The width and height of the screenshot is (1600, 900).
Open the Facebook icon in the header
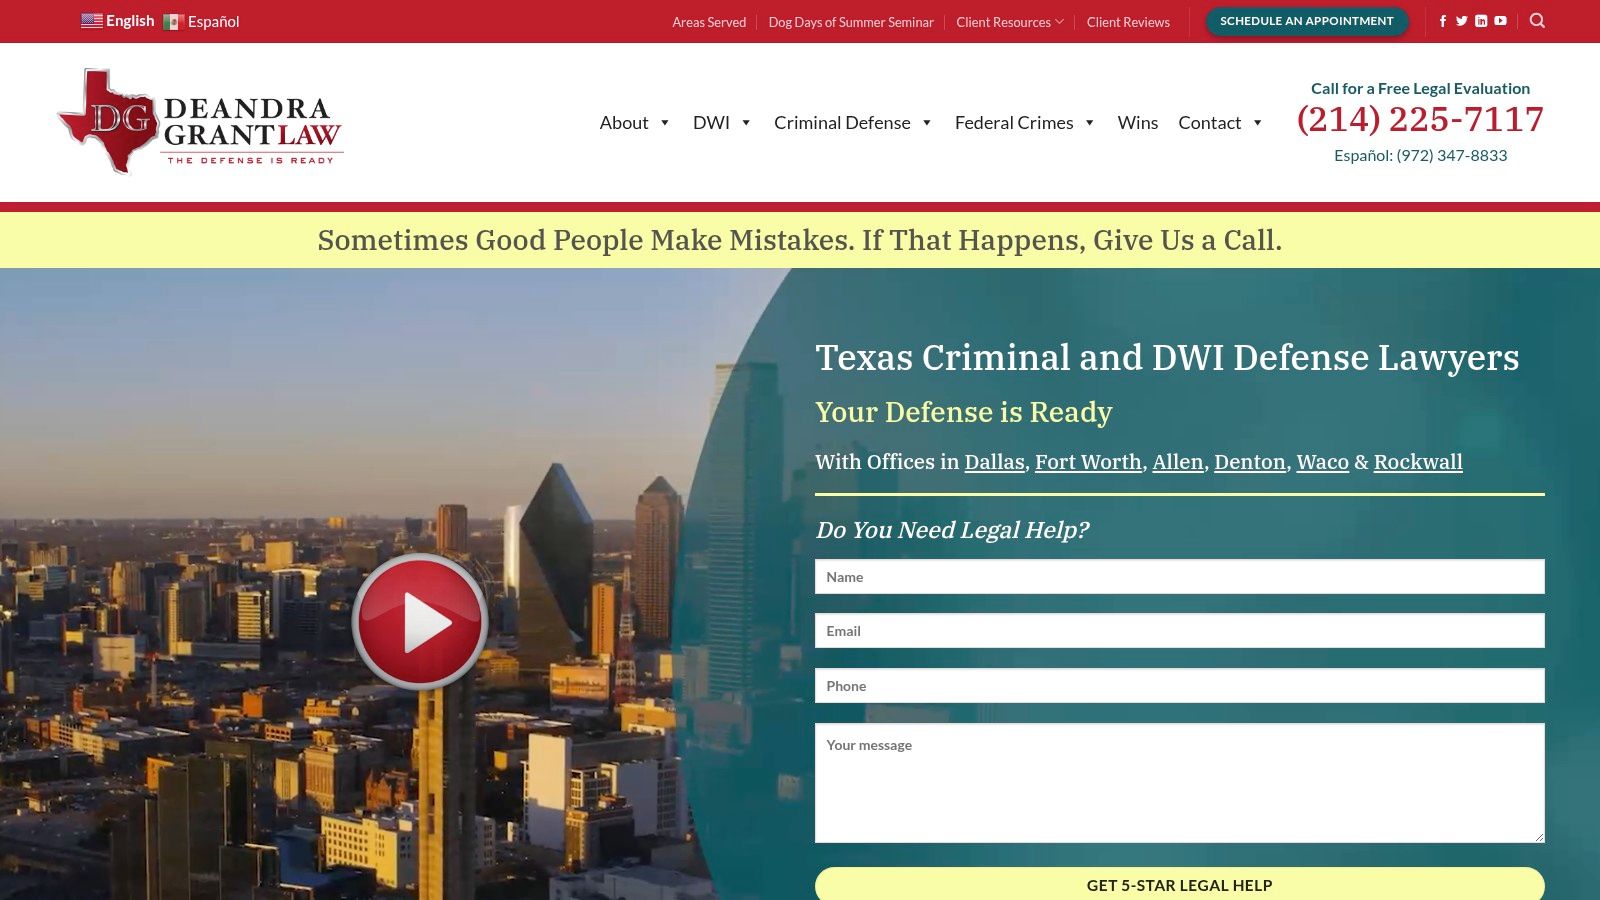(1443, 20)
